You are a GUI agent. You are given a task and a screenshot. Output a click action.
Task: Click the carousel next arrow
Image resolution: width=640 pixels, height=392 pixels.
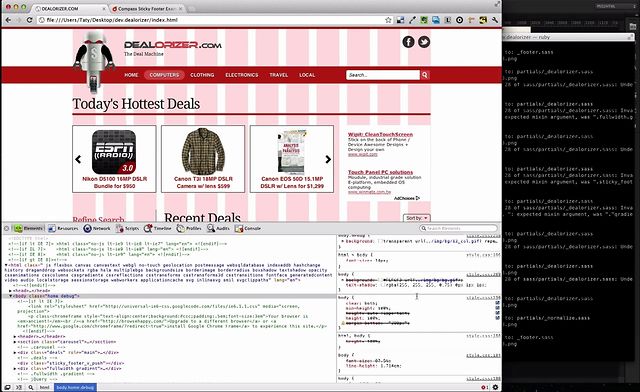click(328, 159)
